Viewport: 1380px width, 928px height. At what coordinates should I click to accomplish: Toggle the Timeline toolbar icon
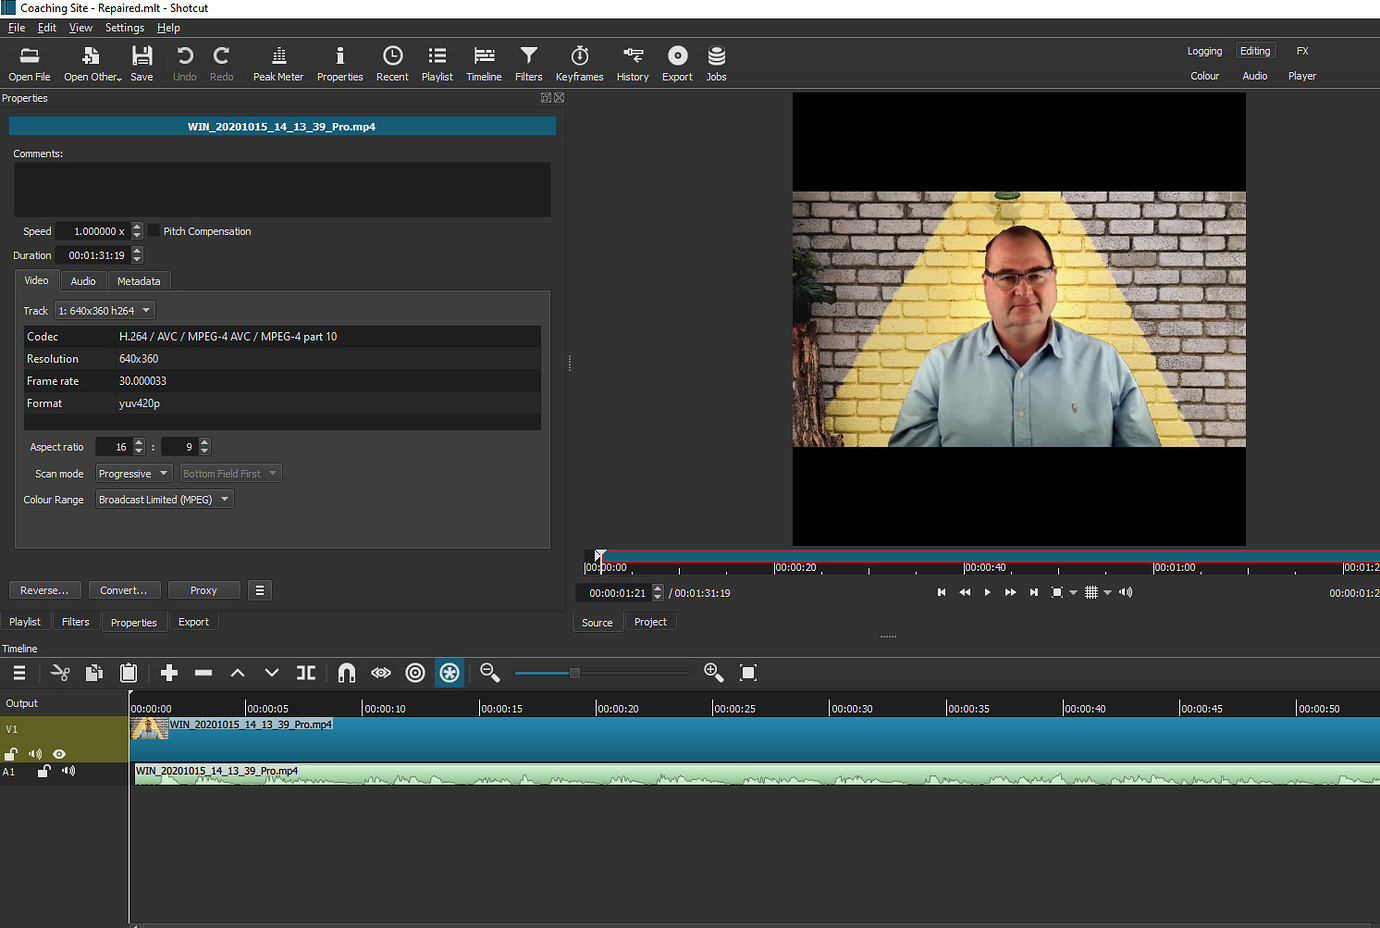coord(484,64)
